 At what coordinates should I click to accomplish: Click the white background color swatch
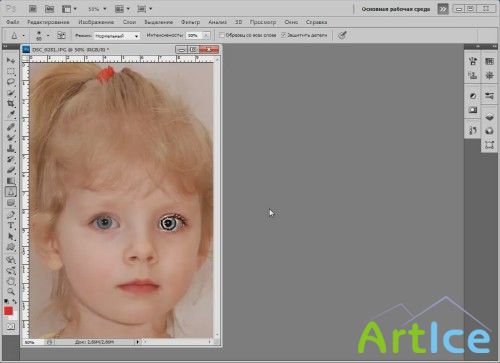coord(15,316)
